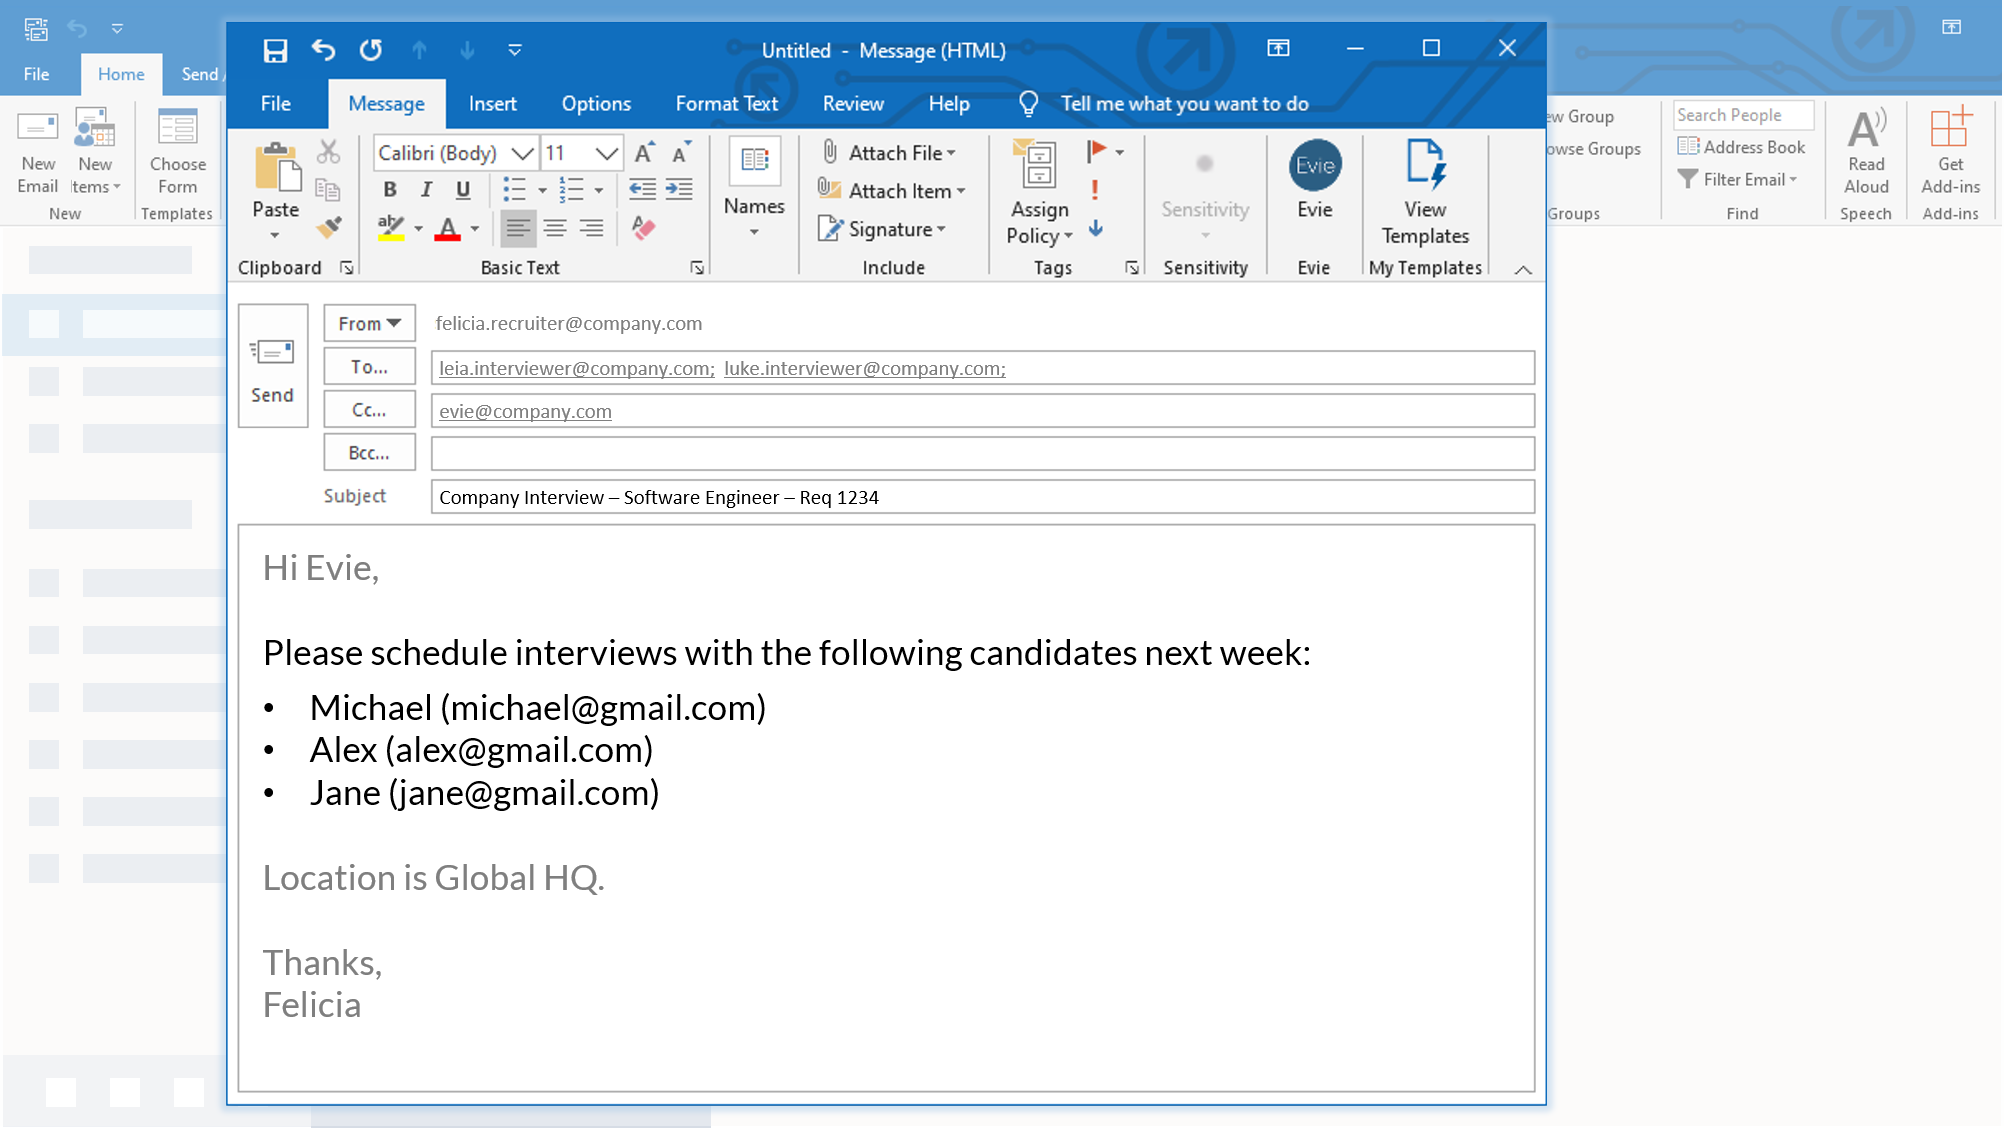The image size is (2004, 1128).
Task: Send the email
Action: [273, 366]
